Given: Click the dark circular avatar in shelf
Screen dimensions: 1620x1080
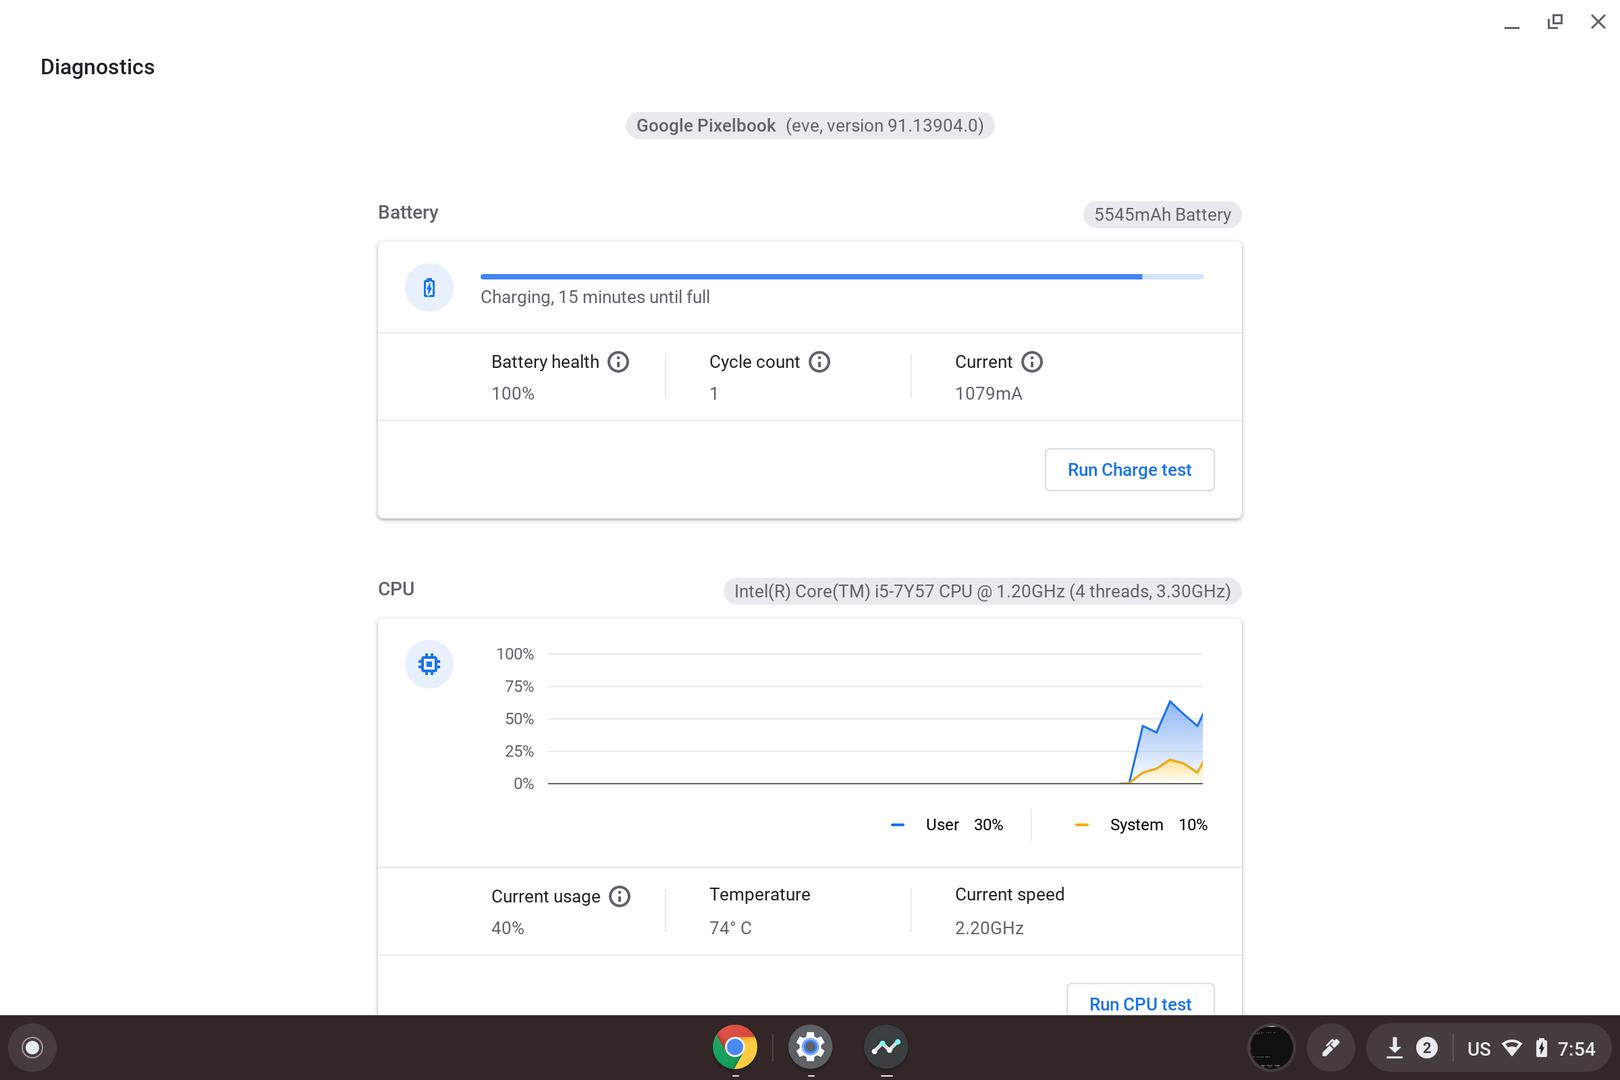Looking at the screenshot, I should pyautogui.click(x=1272, y=1048).
